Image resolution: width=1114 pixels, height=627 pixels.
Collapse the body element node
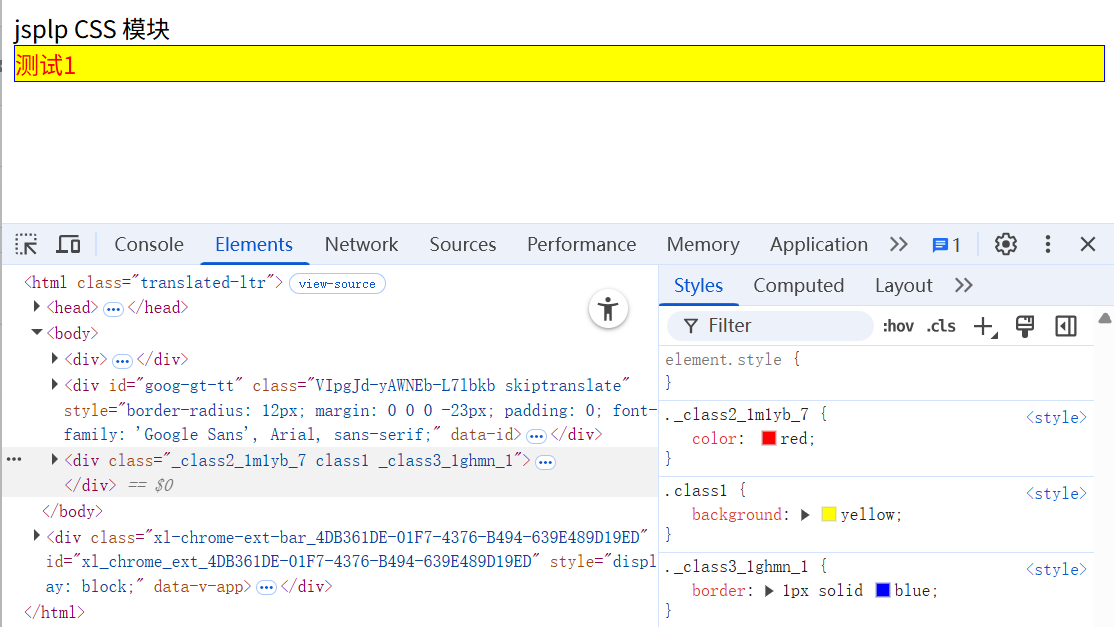click(37, 333)
